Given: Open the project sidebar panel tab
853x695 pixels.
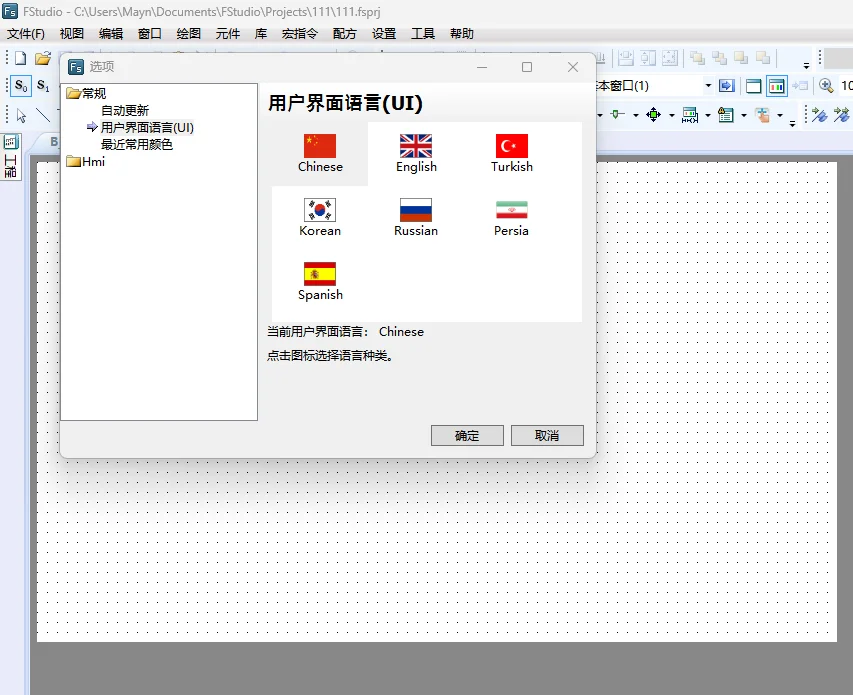Looking at the screenshot, I should click(11, 158).
